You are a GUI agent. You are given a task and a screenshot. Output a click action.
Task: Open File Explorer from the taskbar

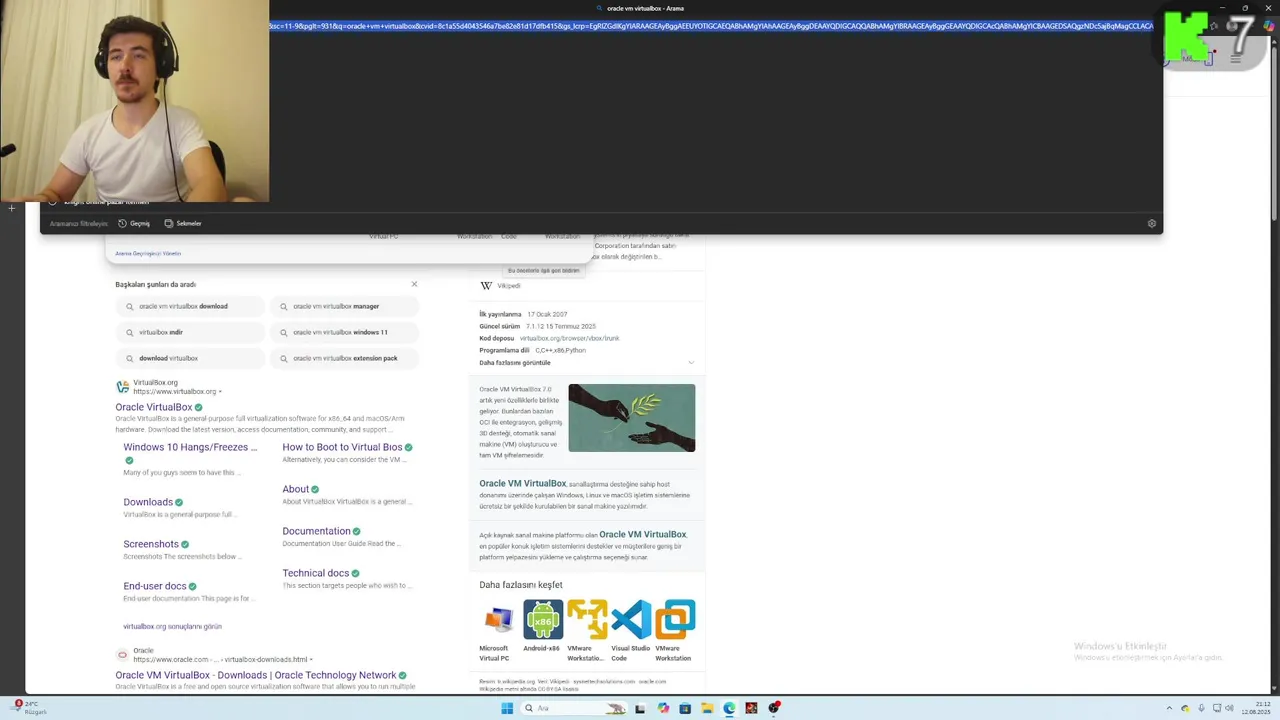click(707, 708)
